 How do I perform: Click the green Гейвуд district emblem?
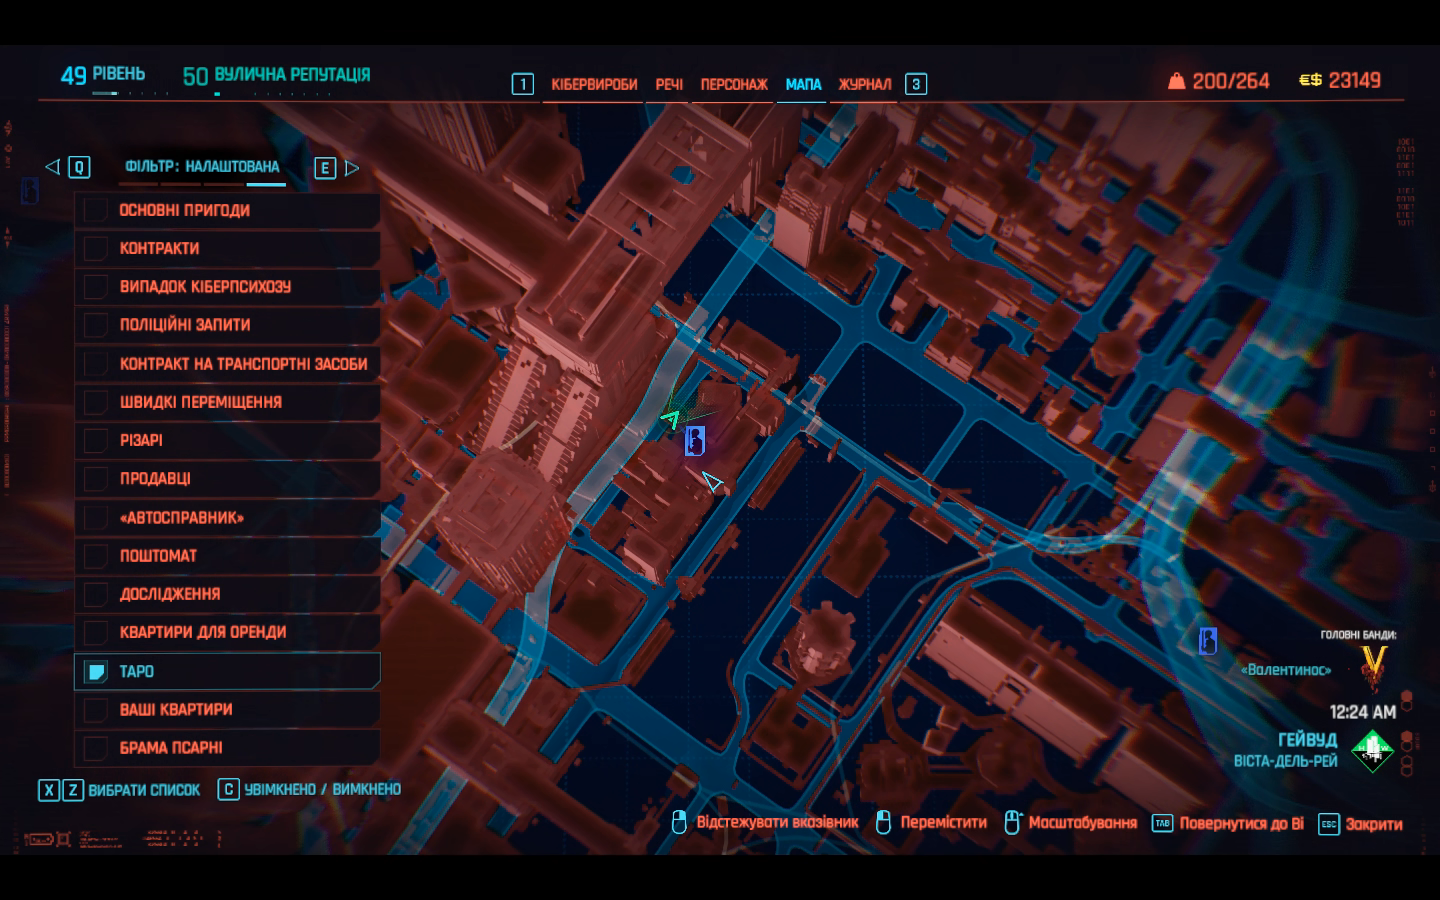pyautogui.click(x=1372, y=750)
